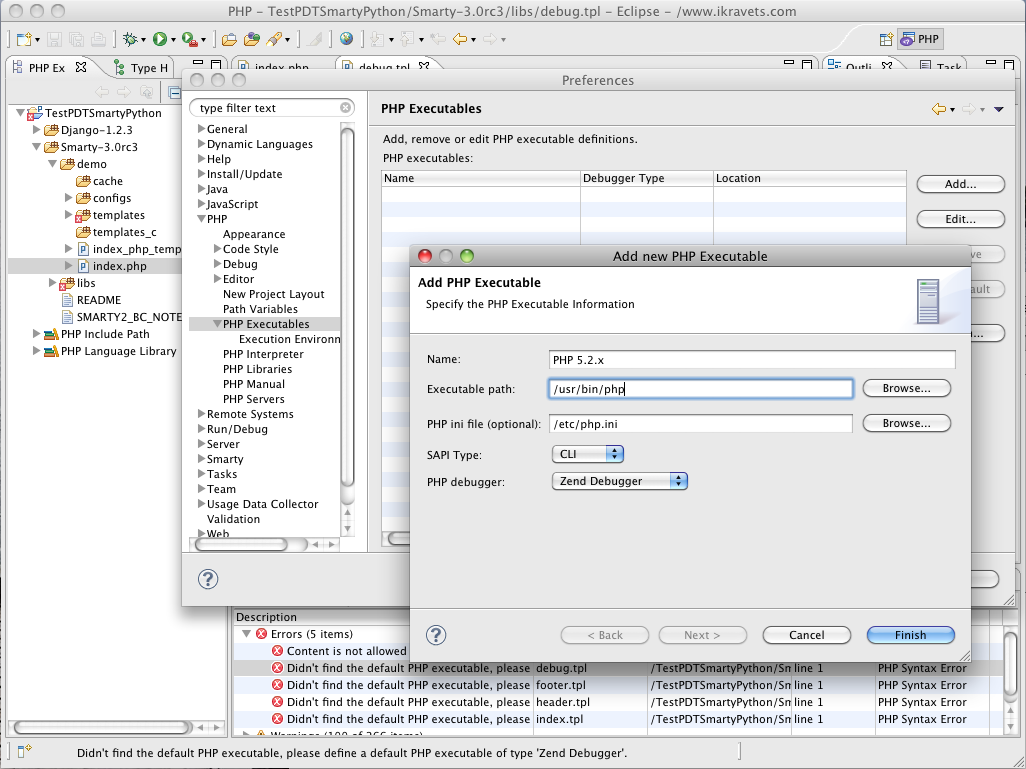This screenshot has width=1026, height=769.
Task: Select index.php in PHP Explorer
Action: [x=120, y=266]
